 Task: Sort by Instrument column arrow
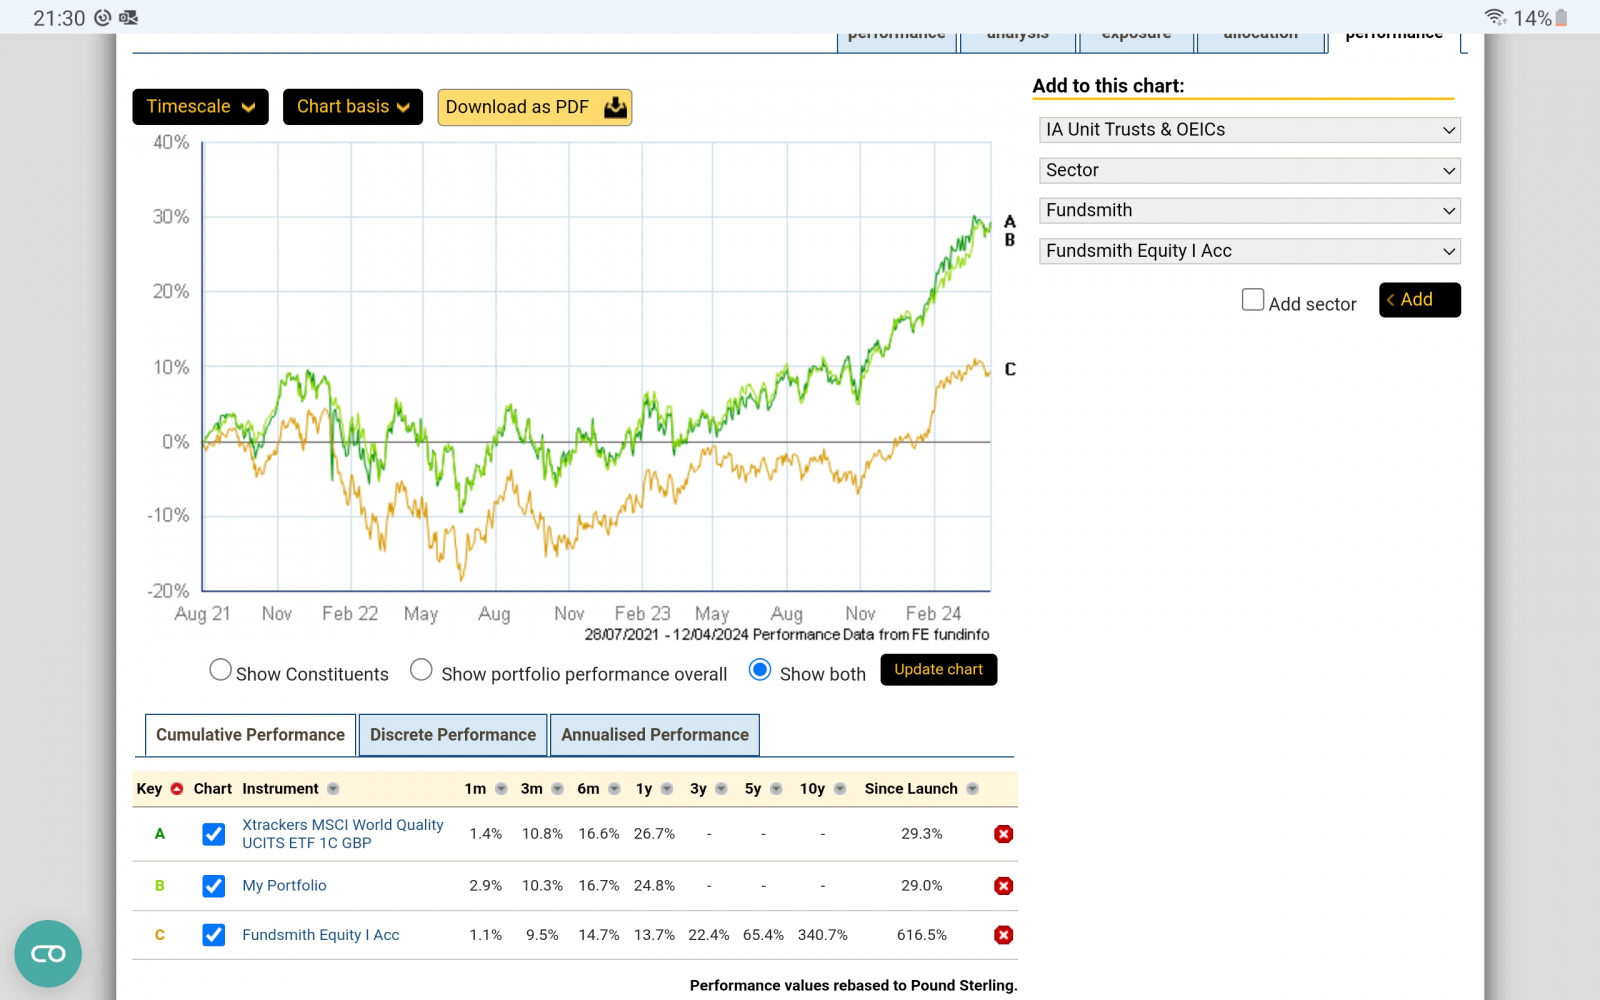click(333, 789)
